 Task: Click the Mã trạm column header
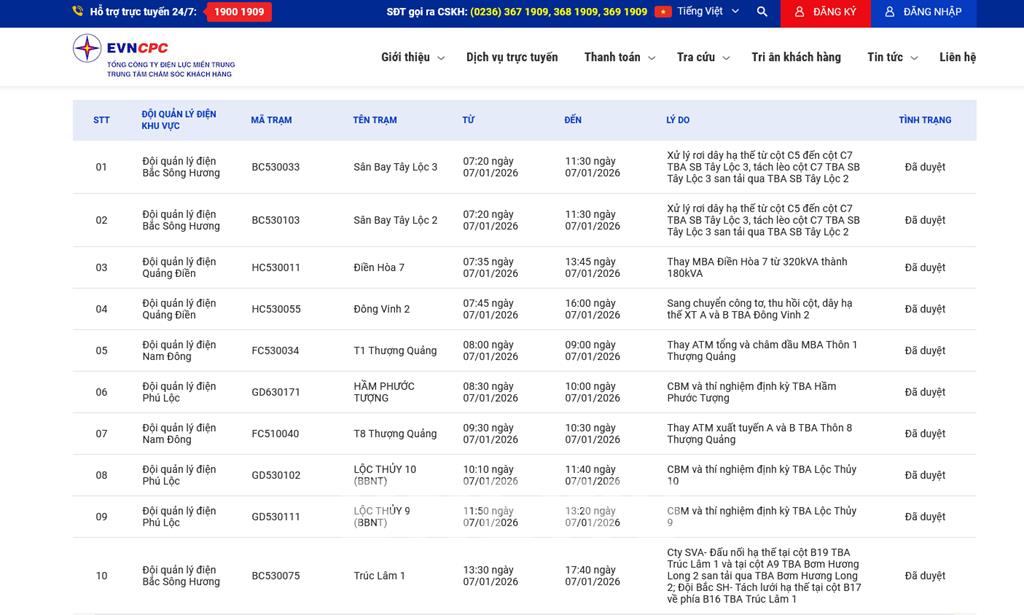tap(271, 120)
